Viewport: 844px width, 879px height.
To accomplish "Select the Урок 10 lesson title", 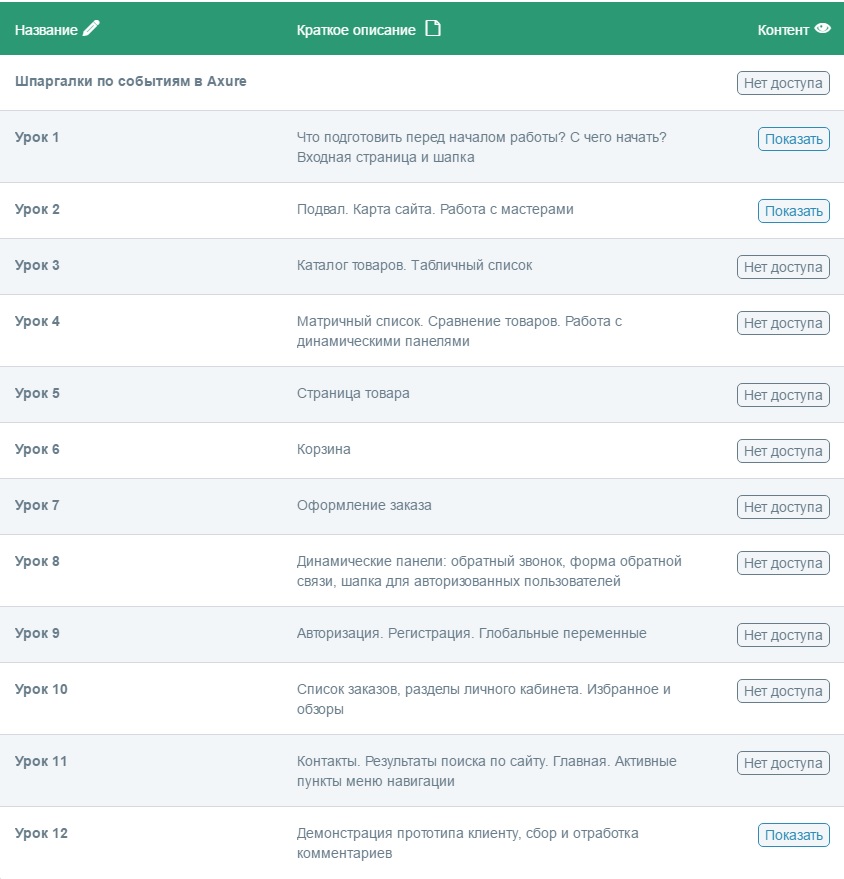I will [41, 689].
